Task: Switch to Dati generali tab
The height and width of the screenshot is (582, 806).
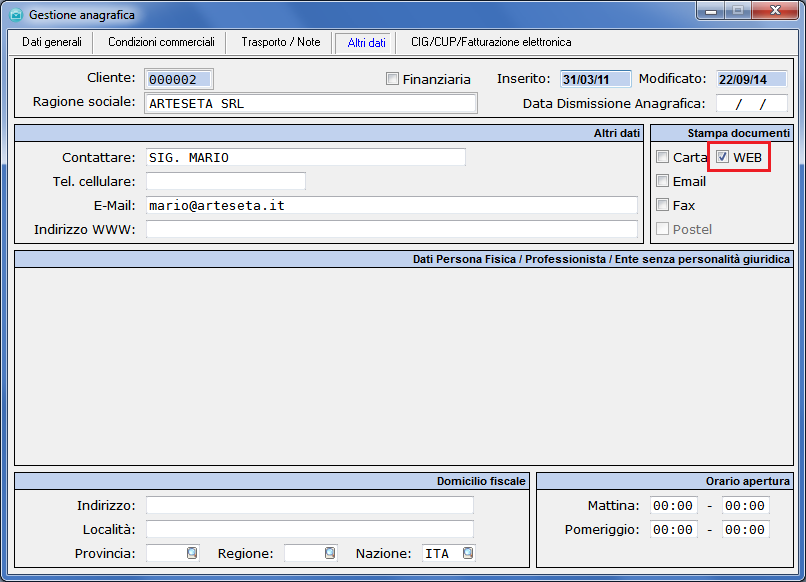Action: (x=52, y=42)
